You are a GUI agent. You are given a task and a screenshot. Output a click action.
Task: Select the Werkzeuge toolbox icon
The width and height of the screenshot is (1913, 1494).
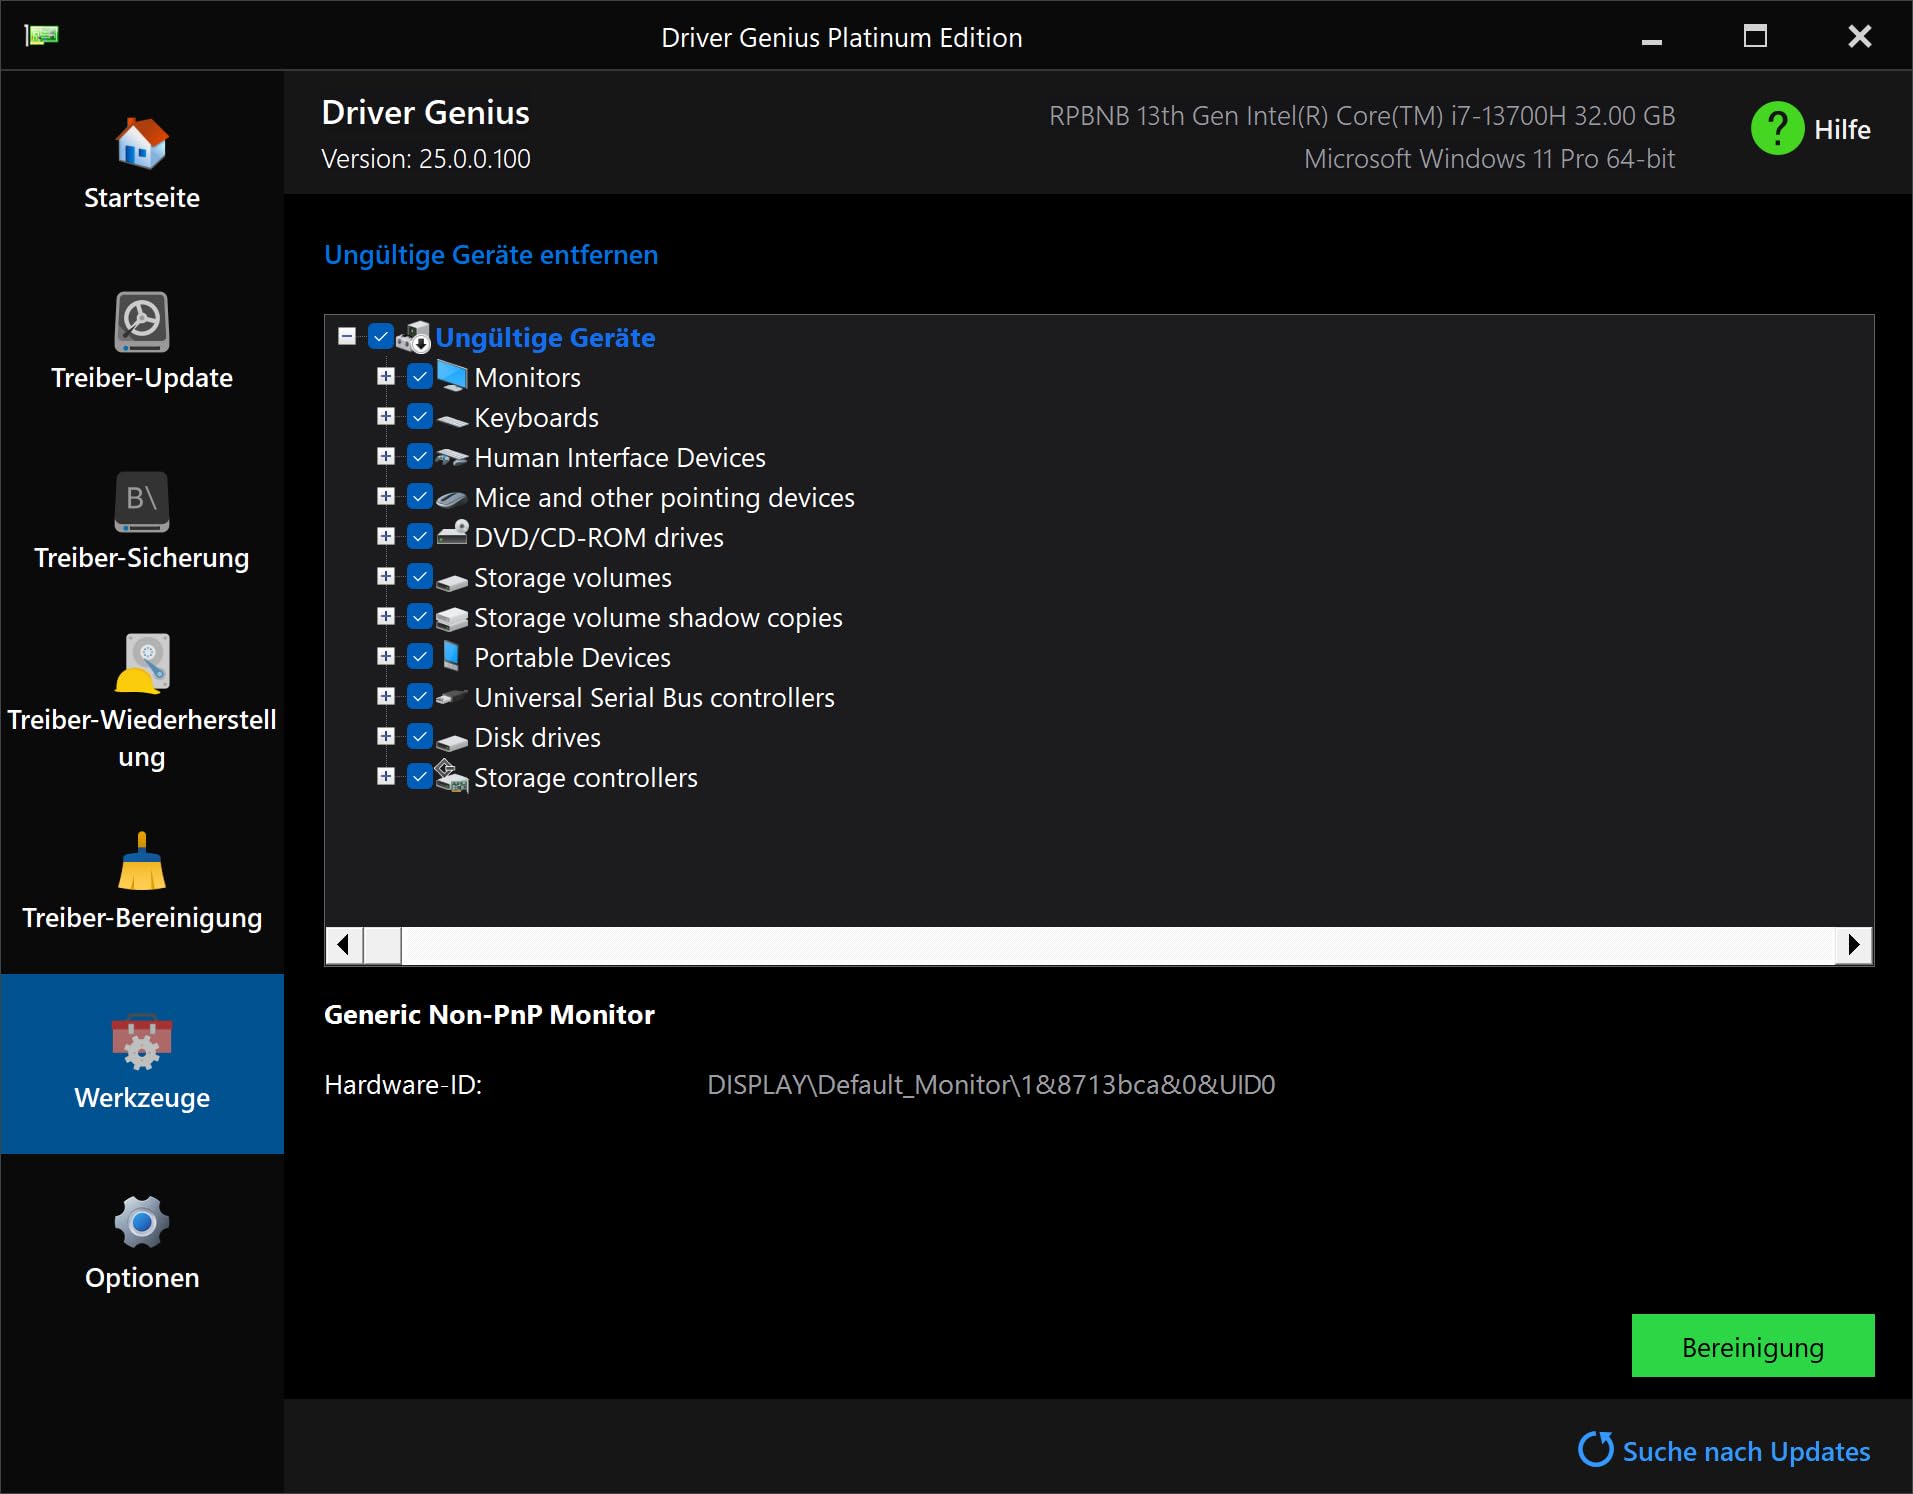click(141, 1041)
